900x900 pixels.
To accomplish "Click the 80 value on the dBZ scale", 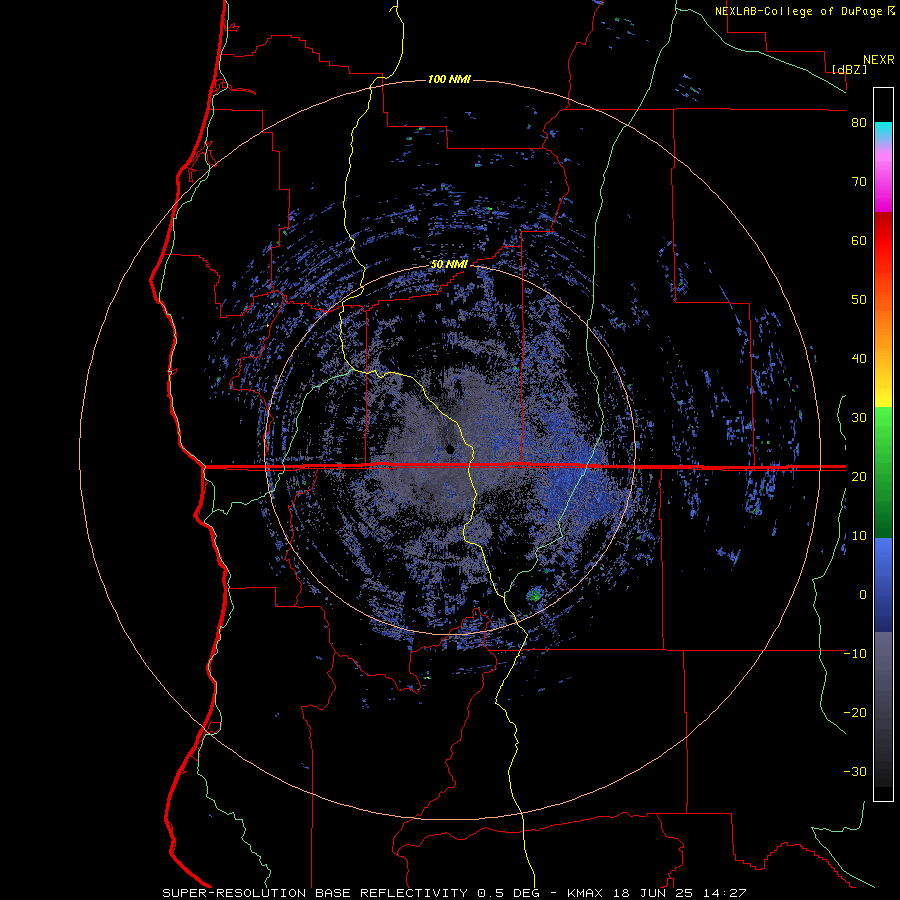I will (x=859, y=123).
